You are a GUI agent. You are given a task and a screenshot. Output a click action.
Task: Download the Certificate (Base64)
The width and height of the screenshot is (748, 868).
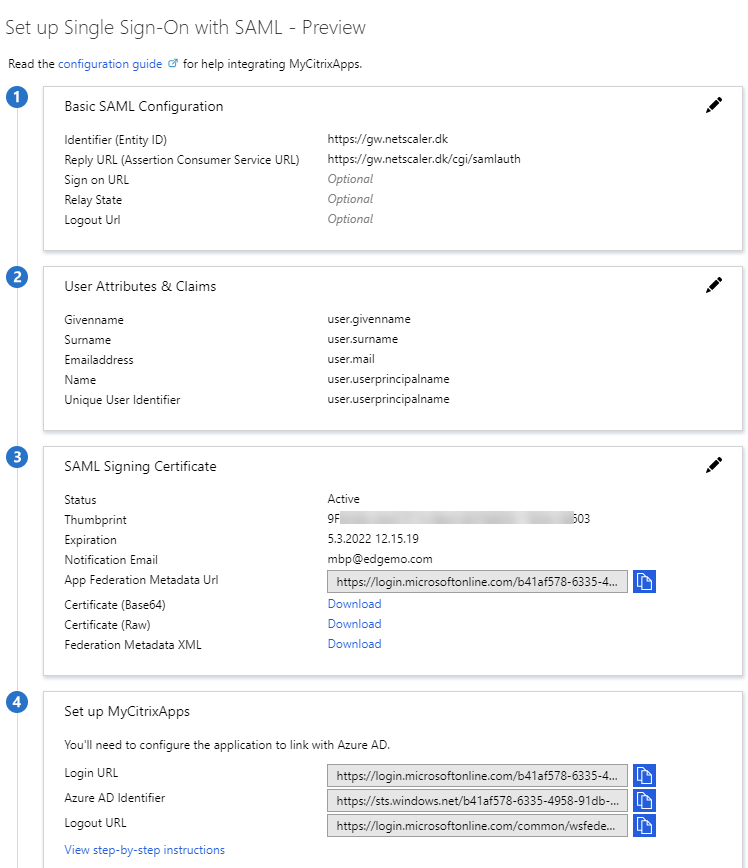pyautogui.click(x=354, y=604)
